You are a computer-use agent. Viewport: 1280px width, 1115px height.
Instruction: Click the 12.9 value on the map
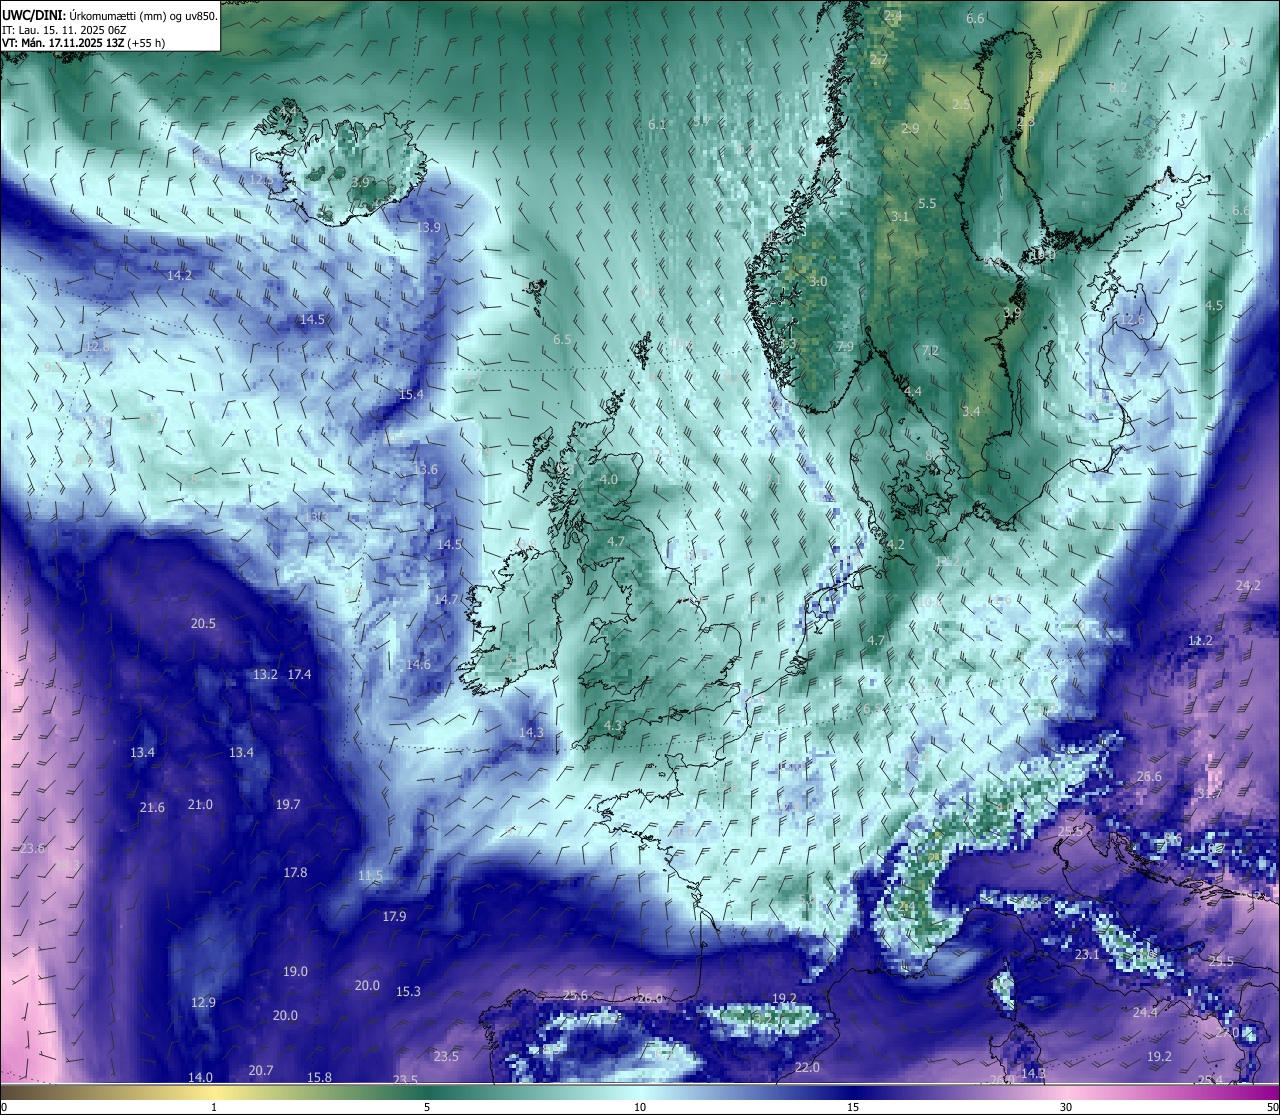coord(203,1003)
